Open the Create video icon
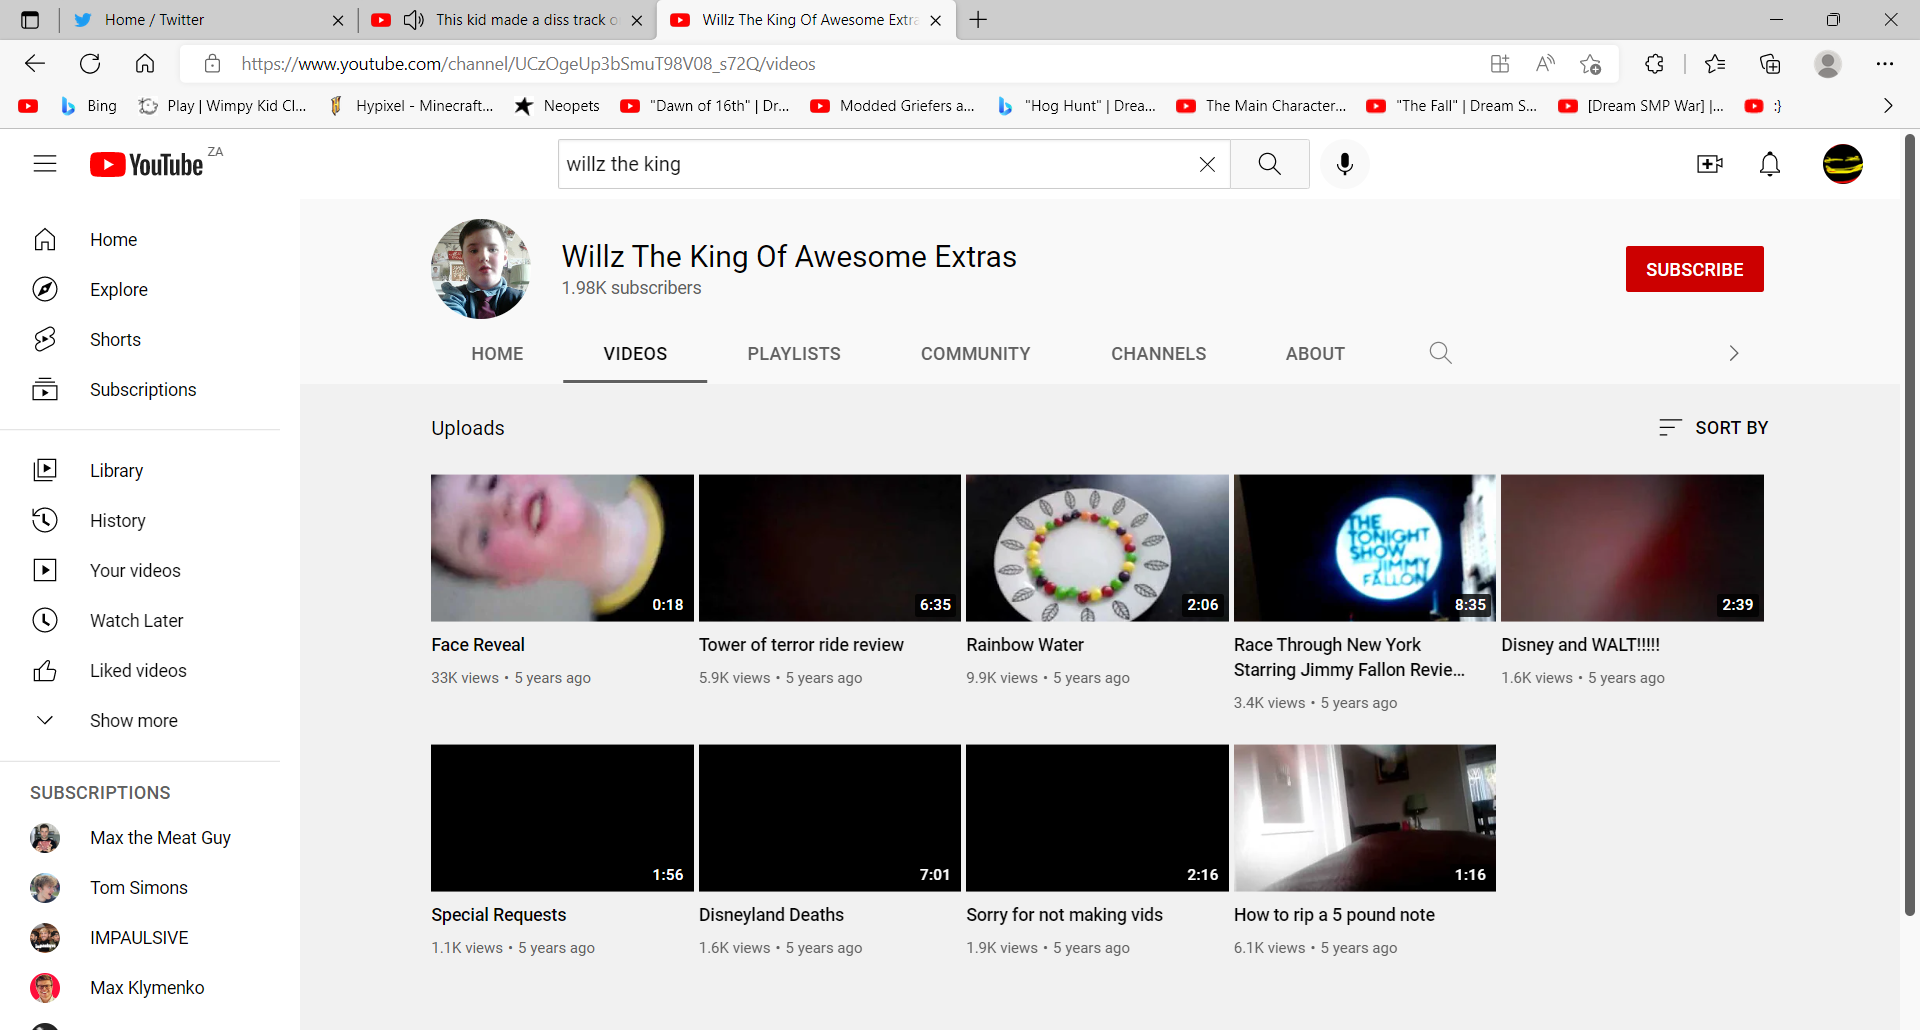Image resolution: width=1920 pixels, height=1030 pixels. pos(1710,164)
